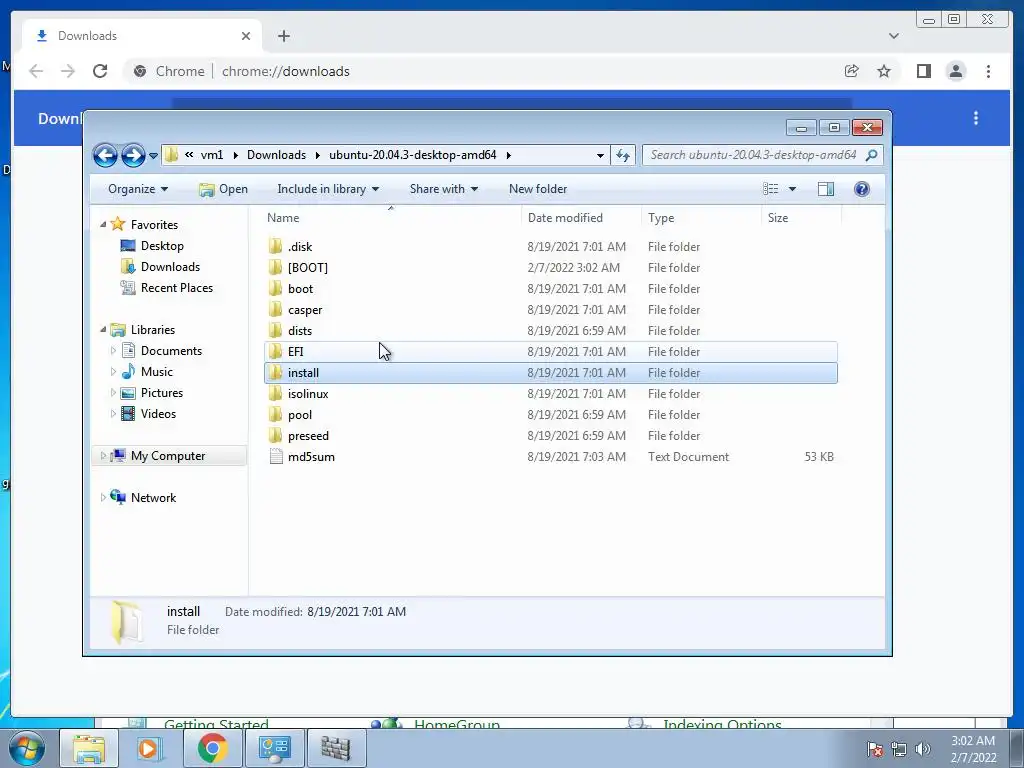Expand the Network tree node
The height and width of the screenshot is (768, 1024).
click(x=103, y=497)
